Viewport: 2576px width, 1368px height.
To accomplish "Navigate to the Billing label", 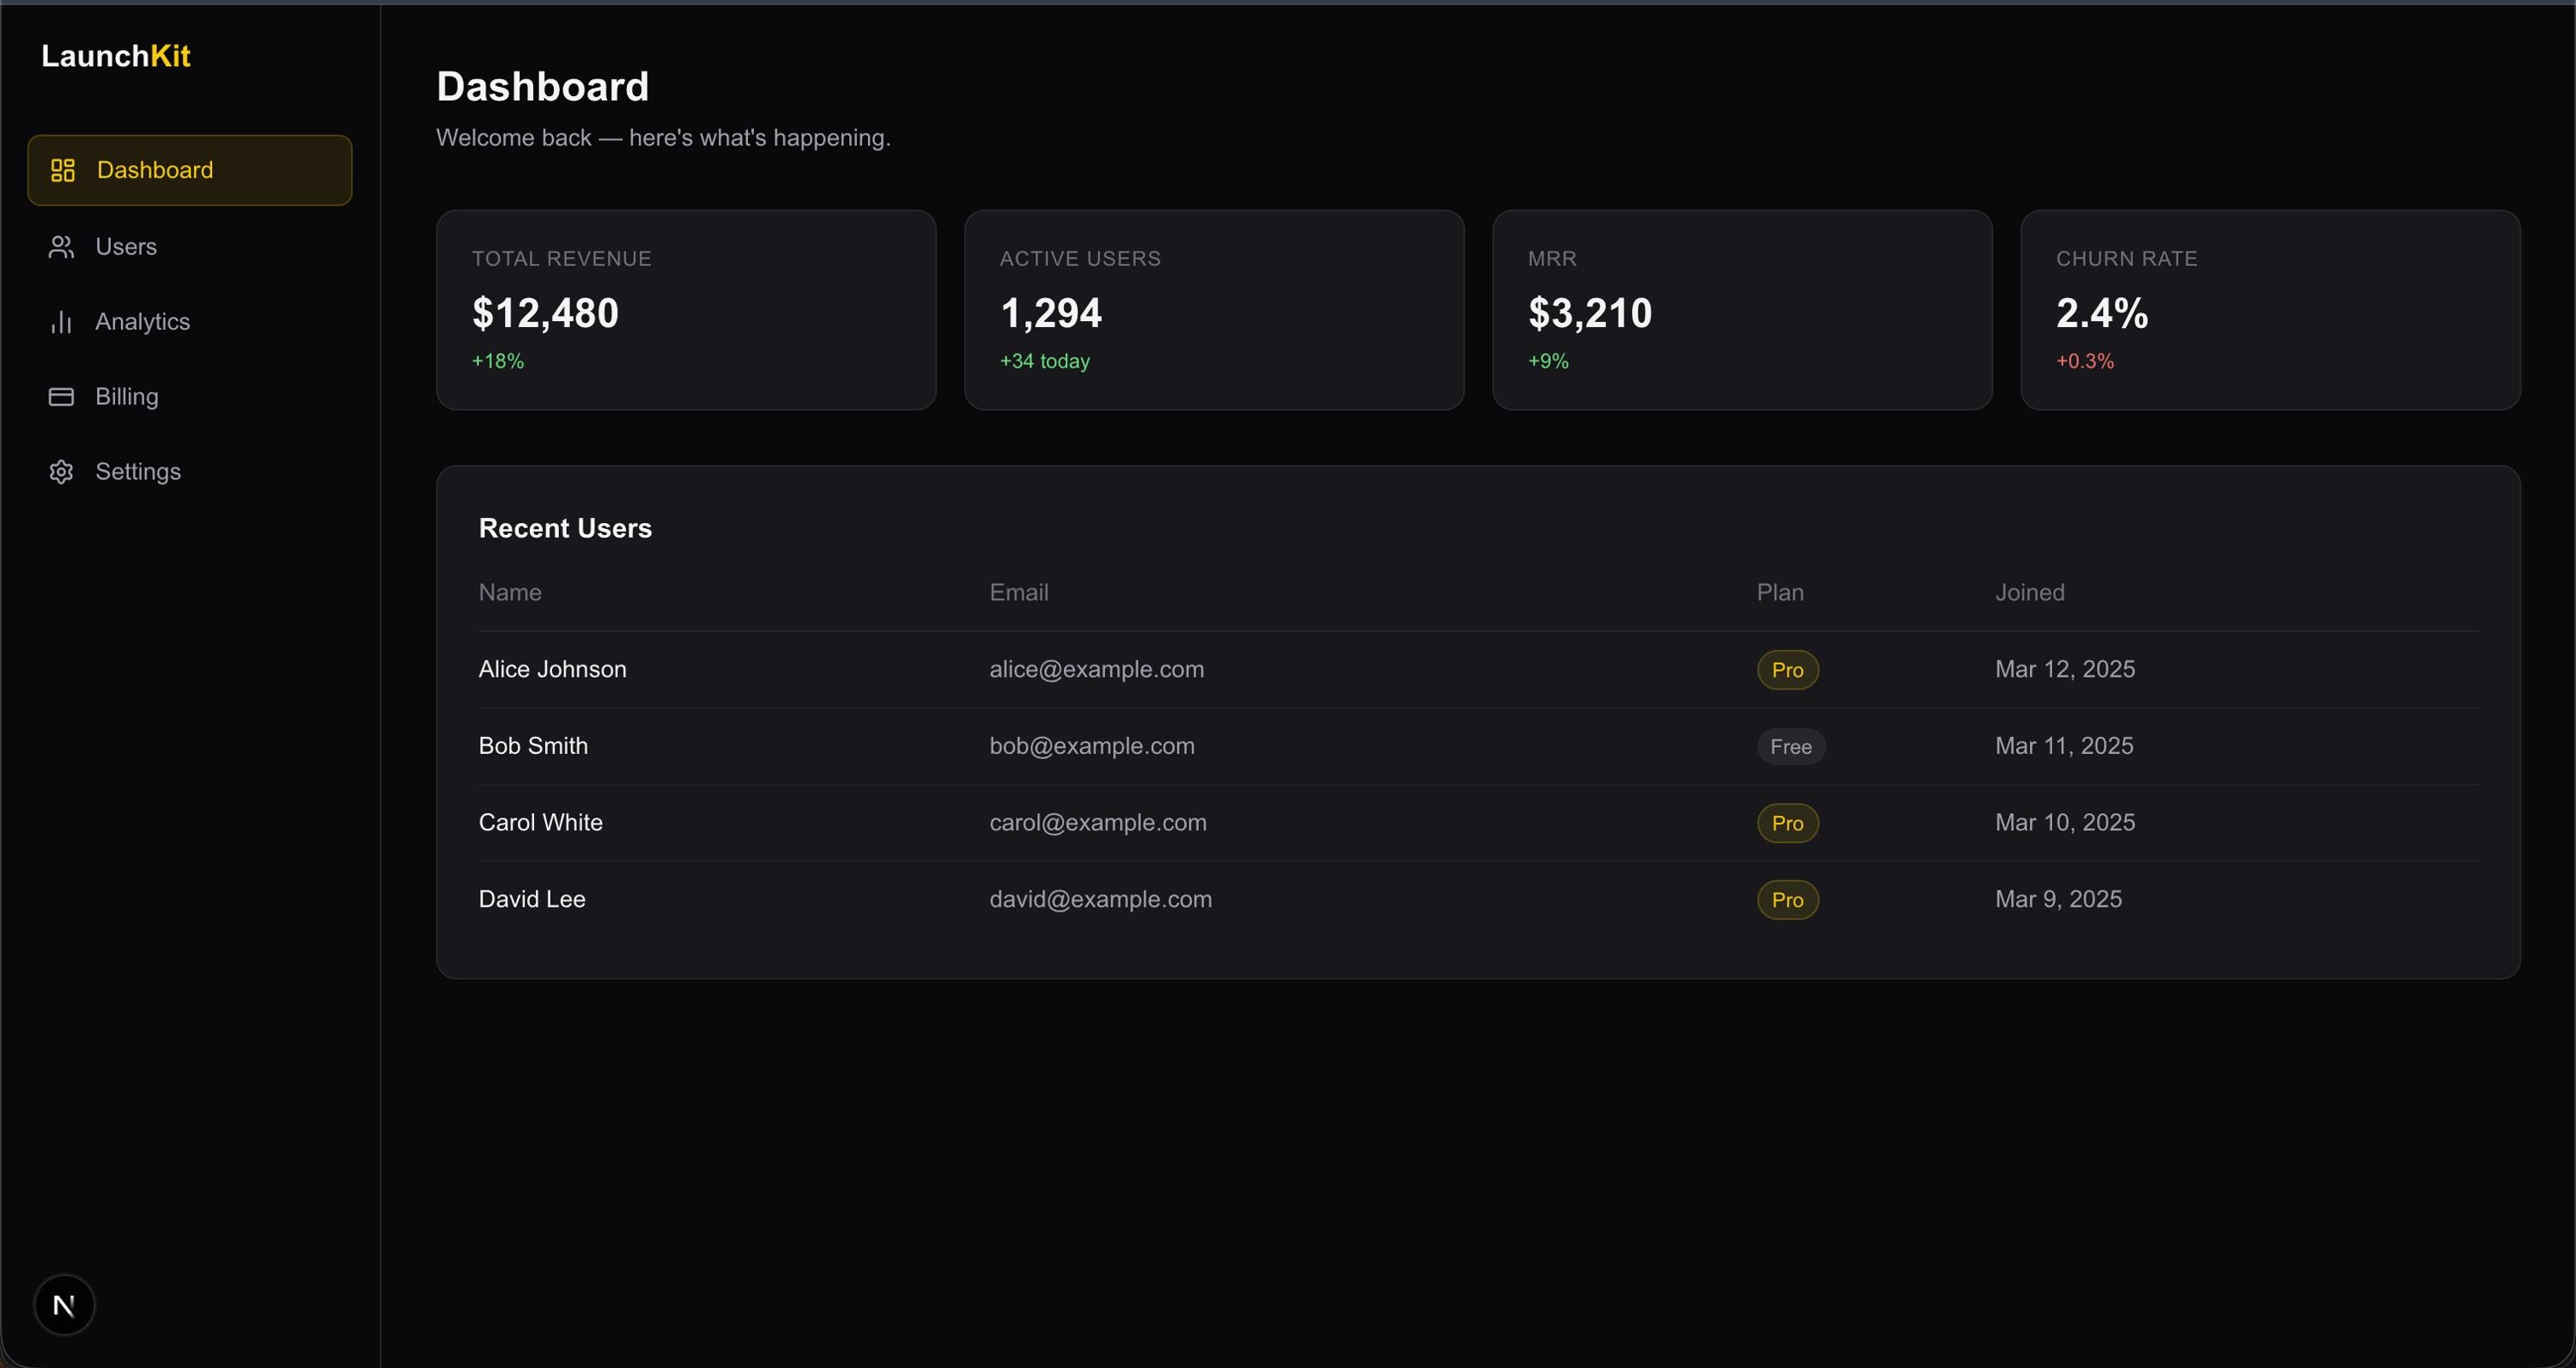I will pos(127,397).
